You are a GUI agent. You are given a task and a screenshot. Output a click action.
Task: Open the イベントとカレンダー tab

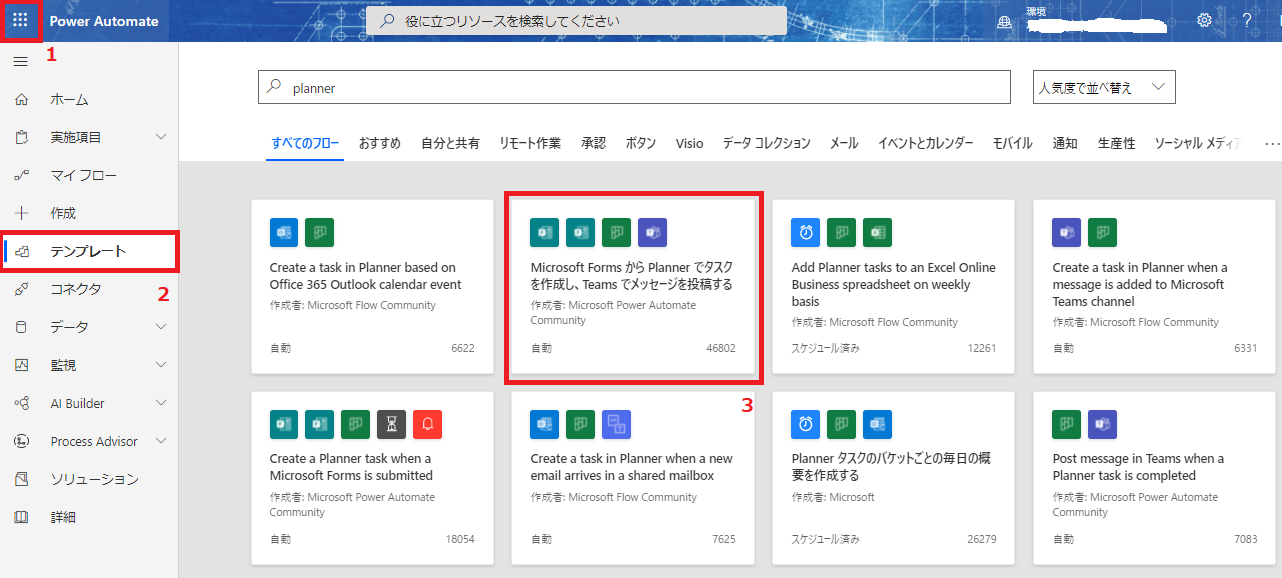click(925, 144)
